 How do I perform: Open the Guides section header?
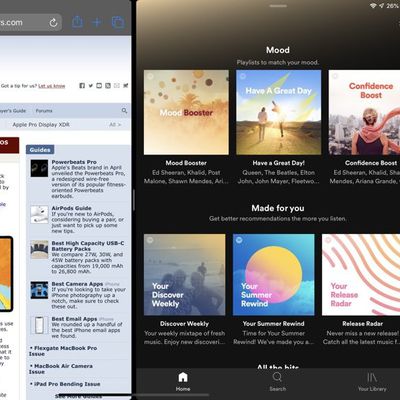pyautogui.click(x=40, y=150)
